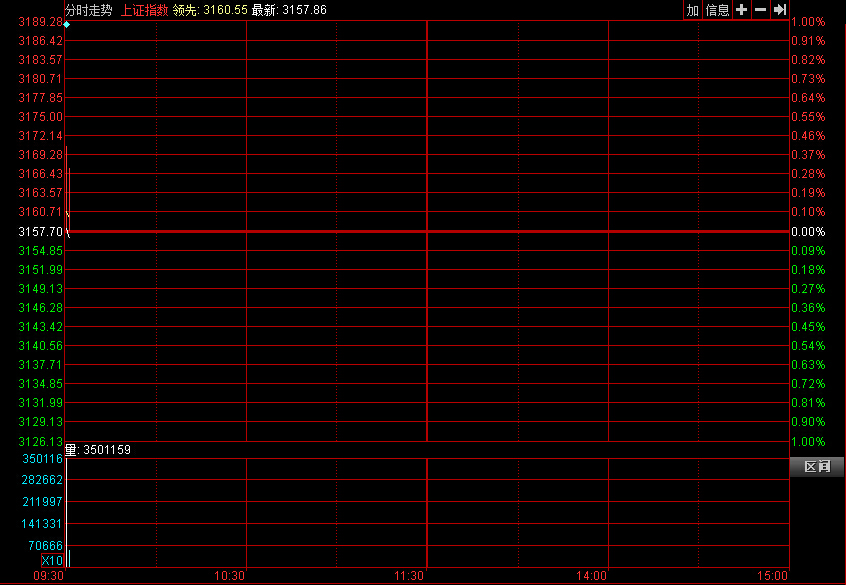Open the 信息 info button
This screenshot has width=846, height=585.
coord(717,10)
